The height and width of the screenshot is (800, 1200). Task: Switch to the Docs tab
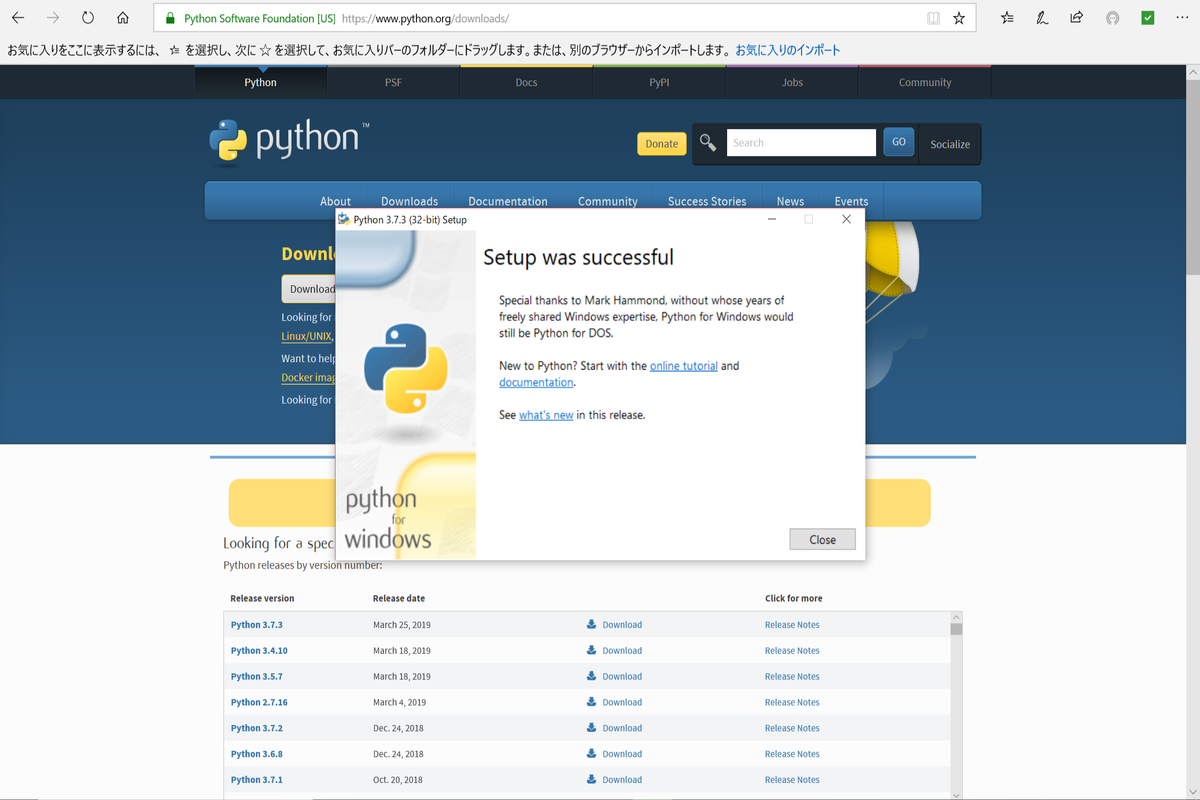526,82
